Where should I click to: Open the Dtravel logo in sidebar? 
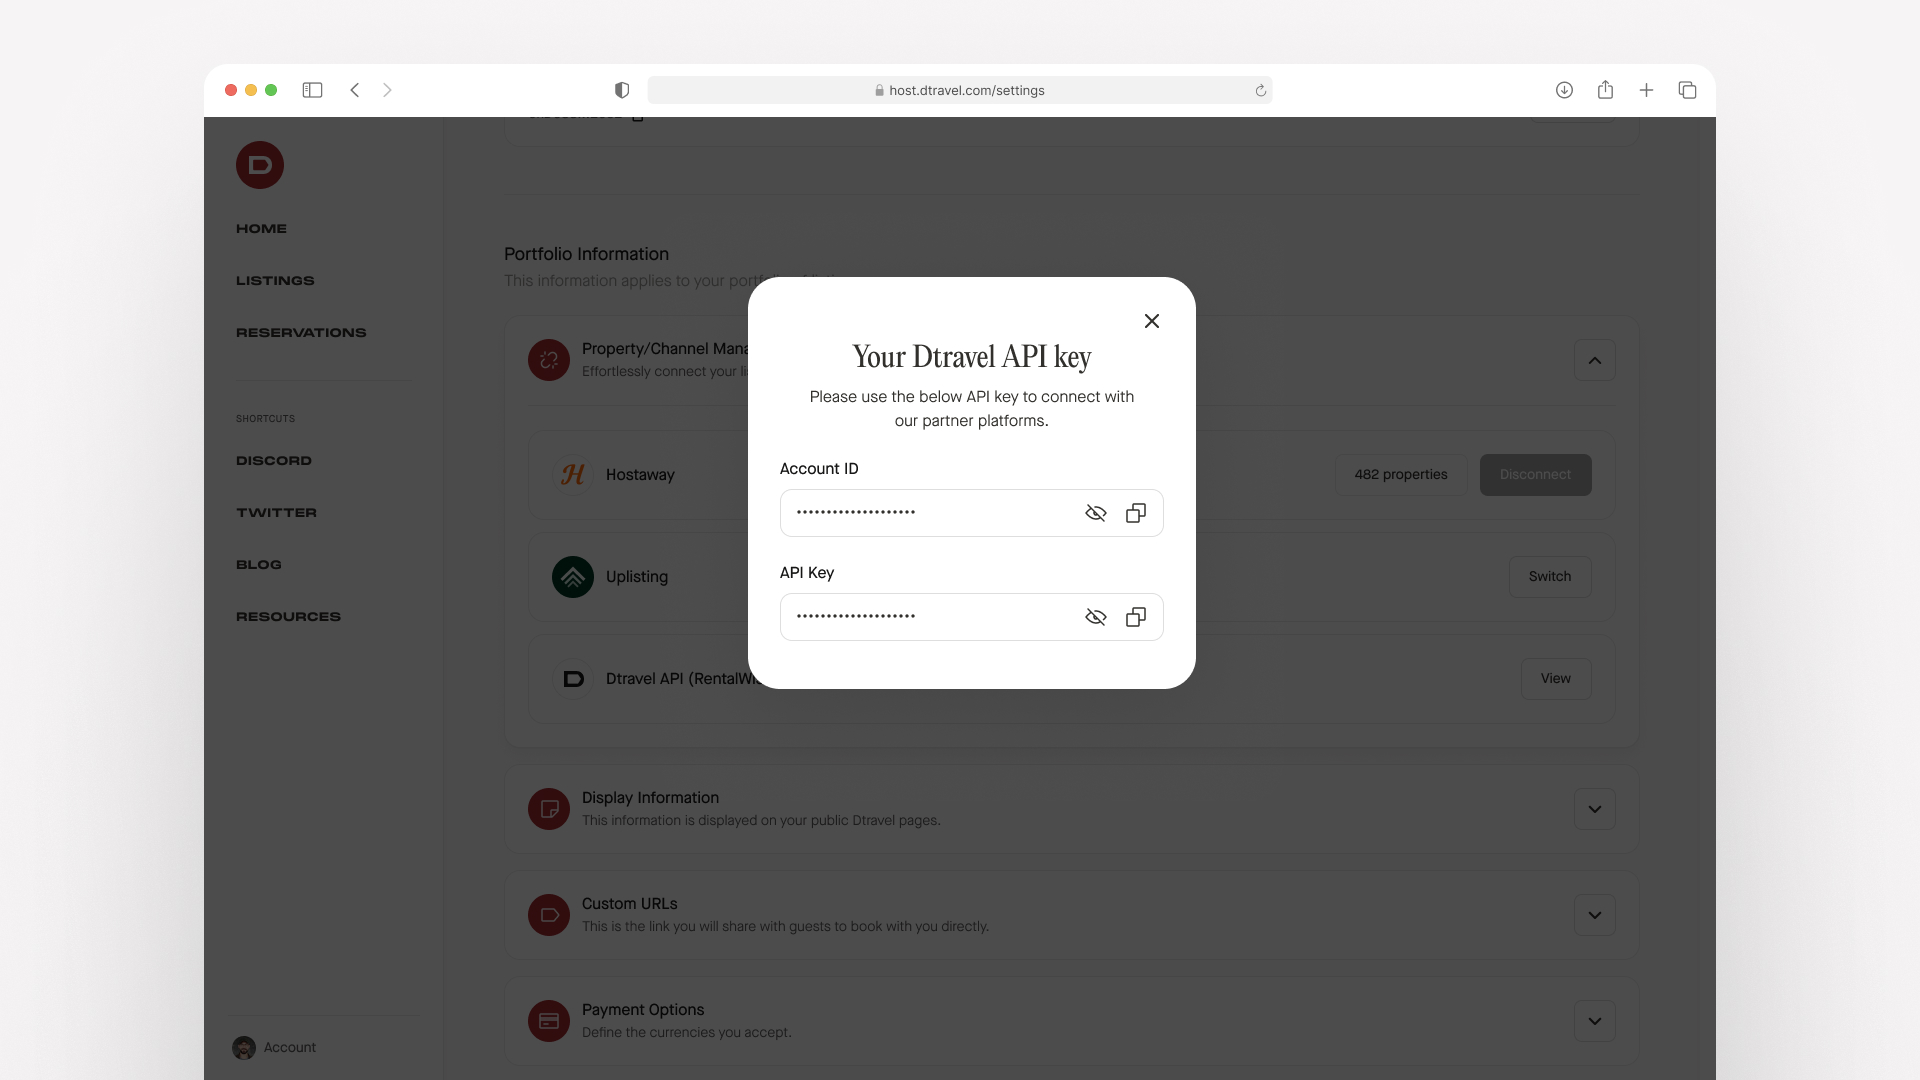260,165
